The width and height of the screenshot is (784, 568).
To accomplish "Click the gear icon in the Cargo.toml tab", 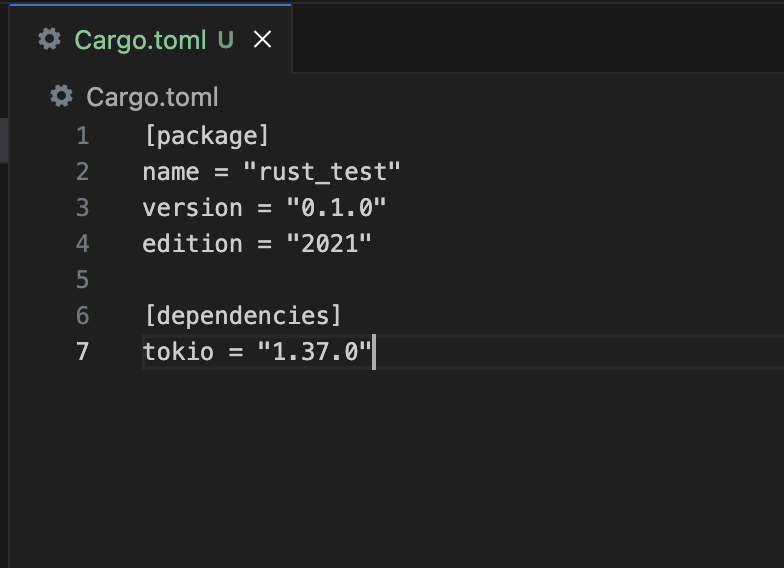I will 49,39.
